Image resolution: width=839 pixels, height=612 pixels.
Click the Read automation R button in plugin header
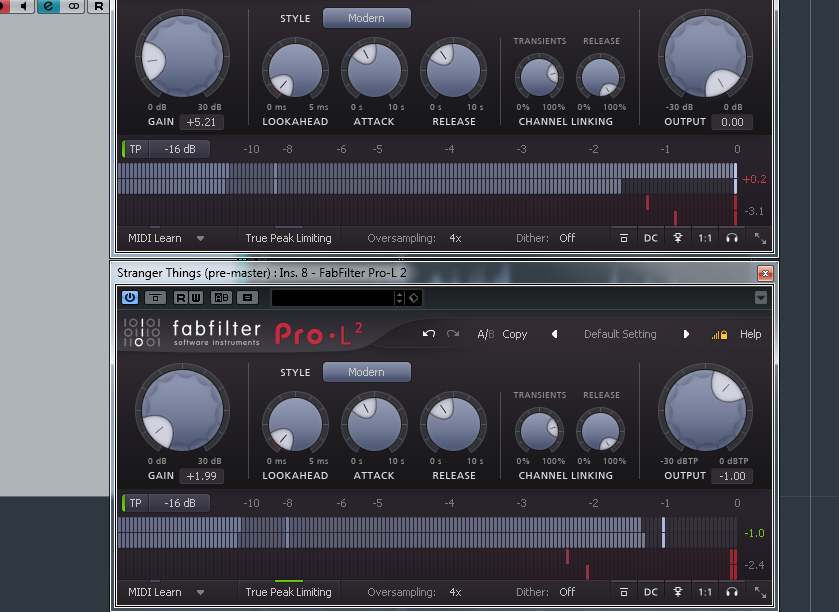[182, 298]
